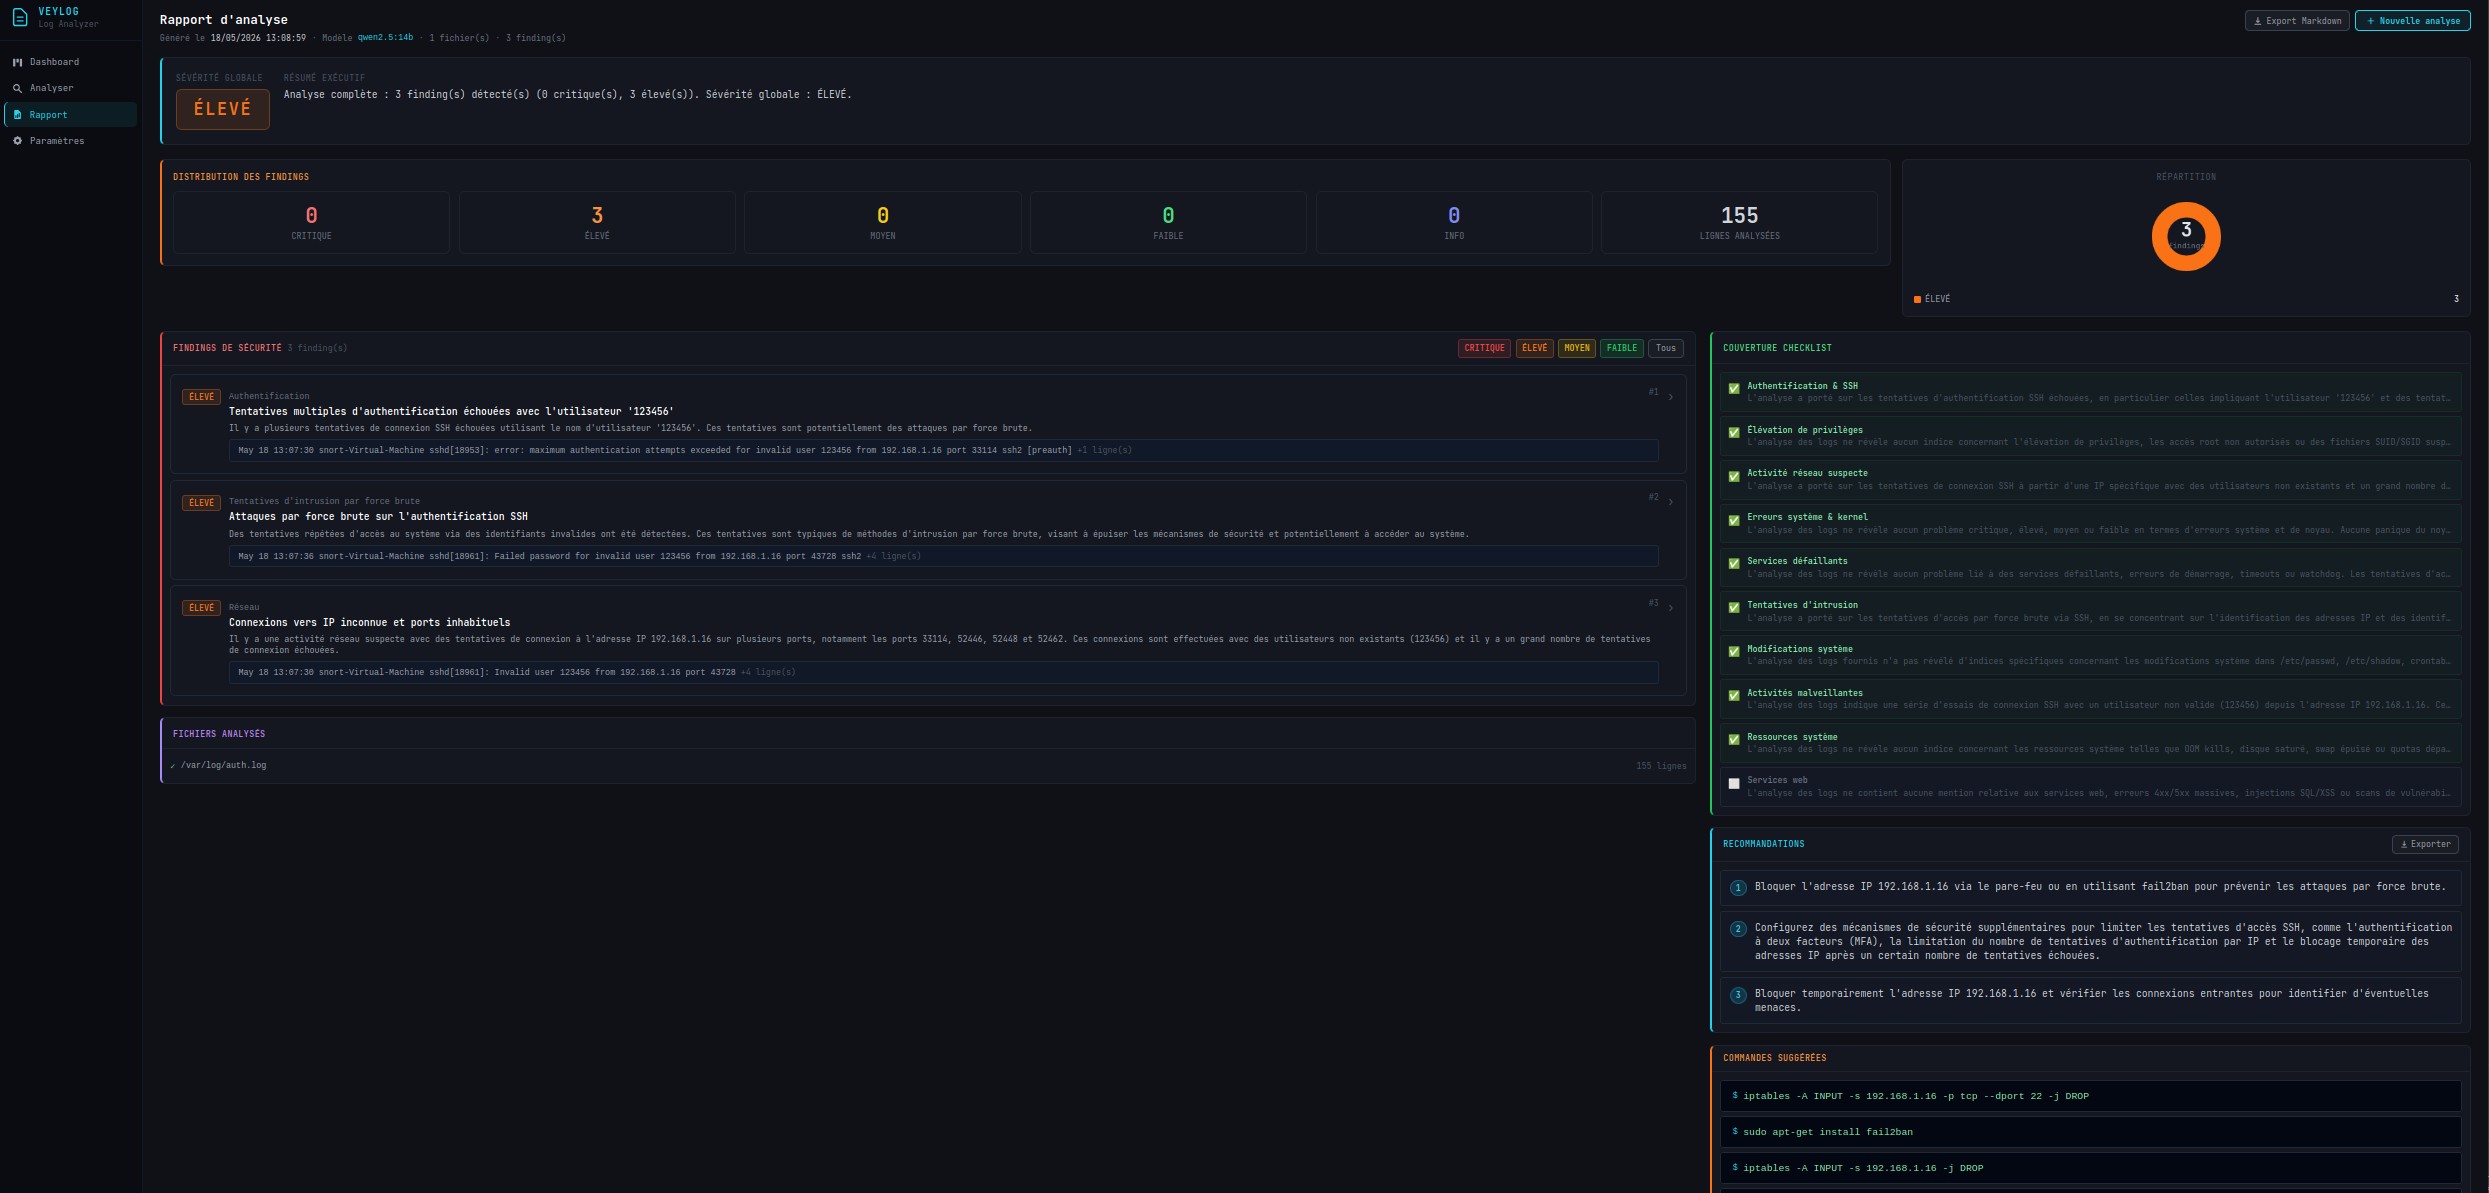Open the Dashboard sidebar icon
Viewport: 2489px width, 1193px height.
point(17,62)
